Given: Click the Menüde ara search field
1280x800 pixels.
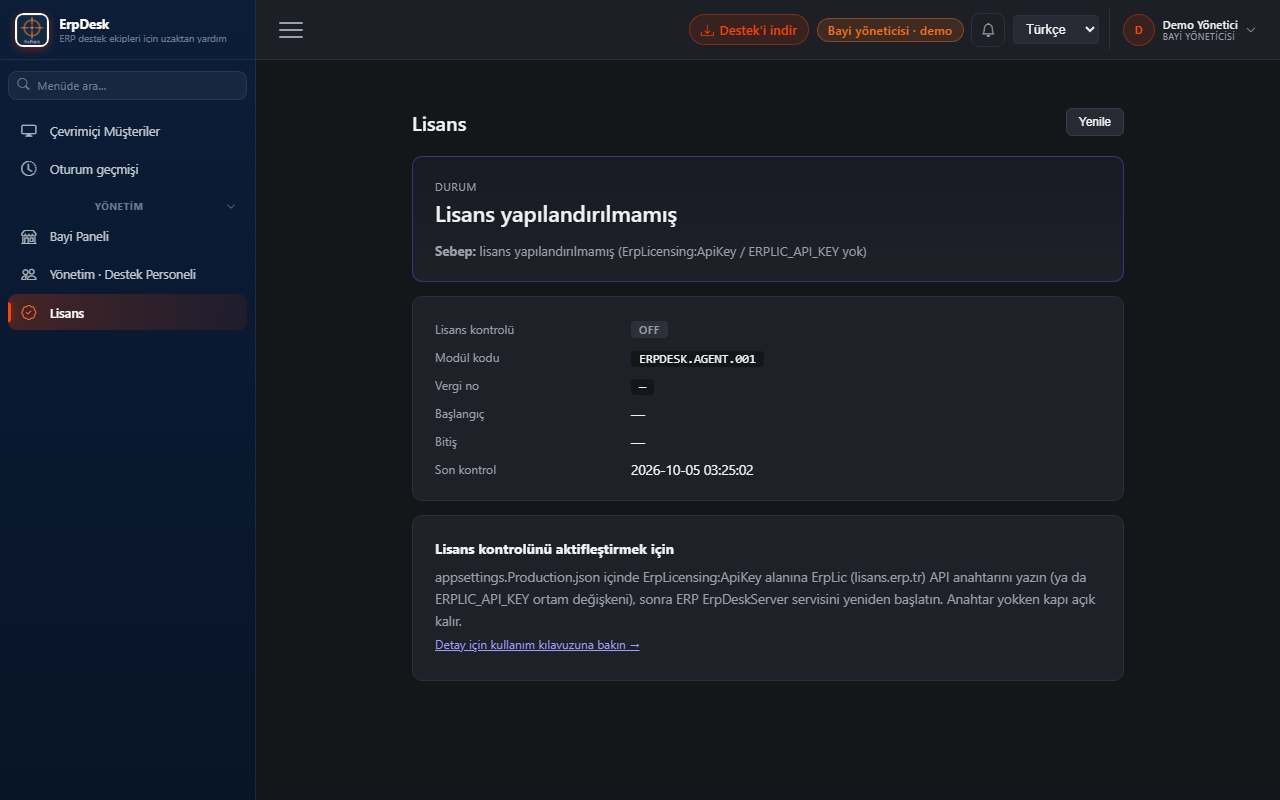Looking at the screenshot, I should [127, 86].
